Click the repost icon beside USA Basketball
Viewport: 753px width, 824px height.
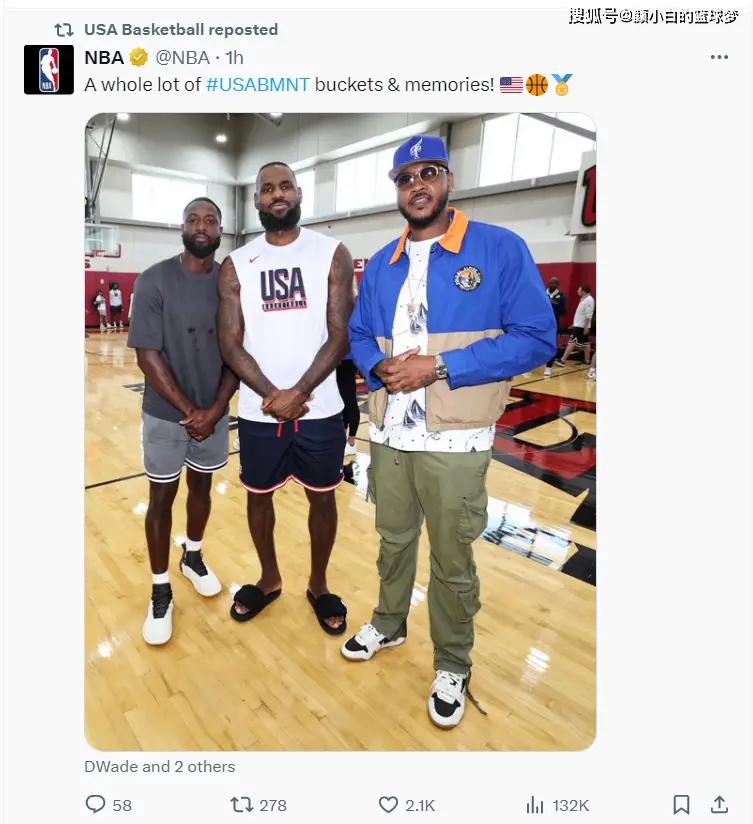click(x=64, y=30)
